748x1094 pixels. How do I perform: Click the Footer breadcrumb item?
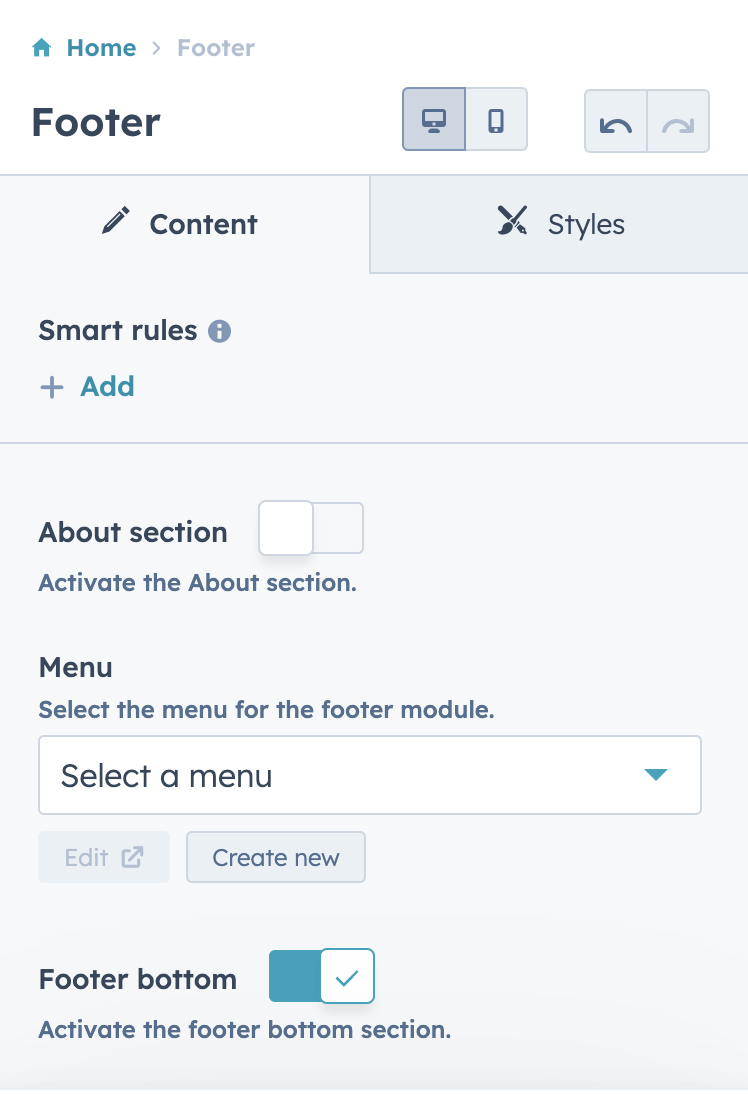click(216, 48)
